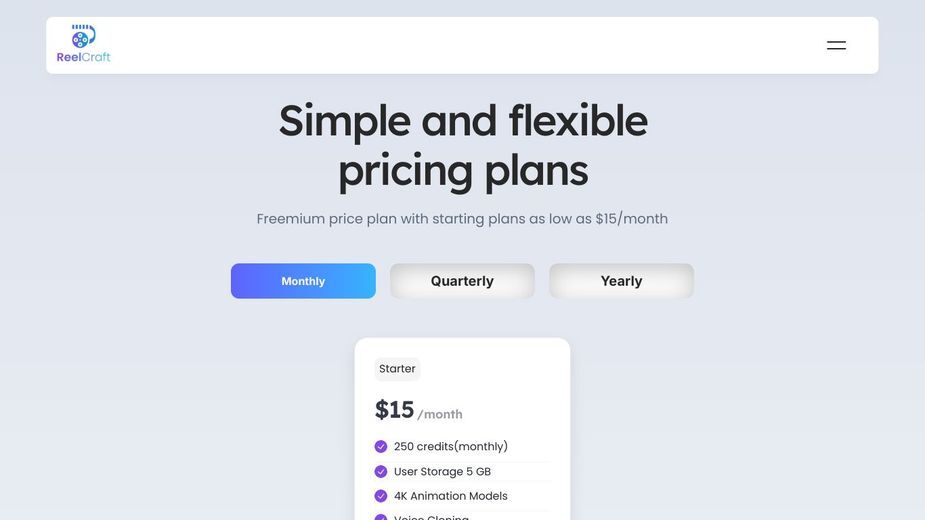Open the hamburger menu icon
Image resolution: width=925 pixels, height=520 pixels.
(836, 45)
